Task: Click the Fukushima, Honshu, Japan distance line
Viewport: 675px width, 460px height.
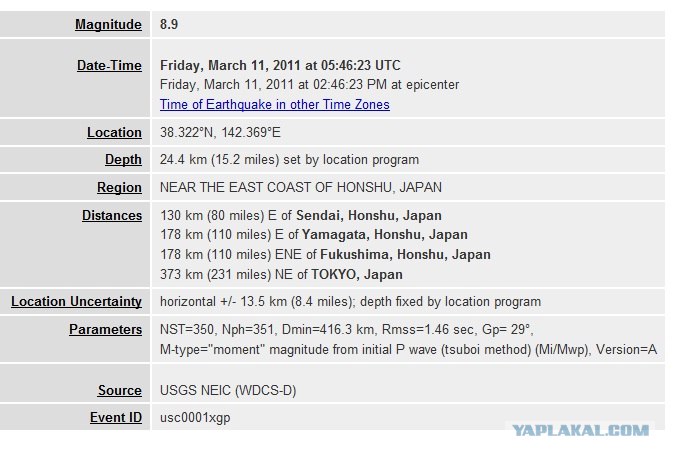Action: click(x=325, y=255)
